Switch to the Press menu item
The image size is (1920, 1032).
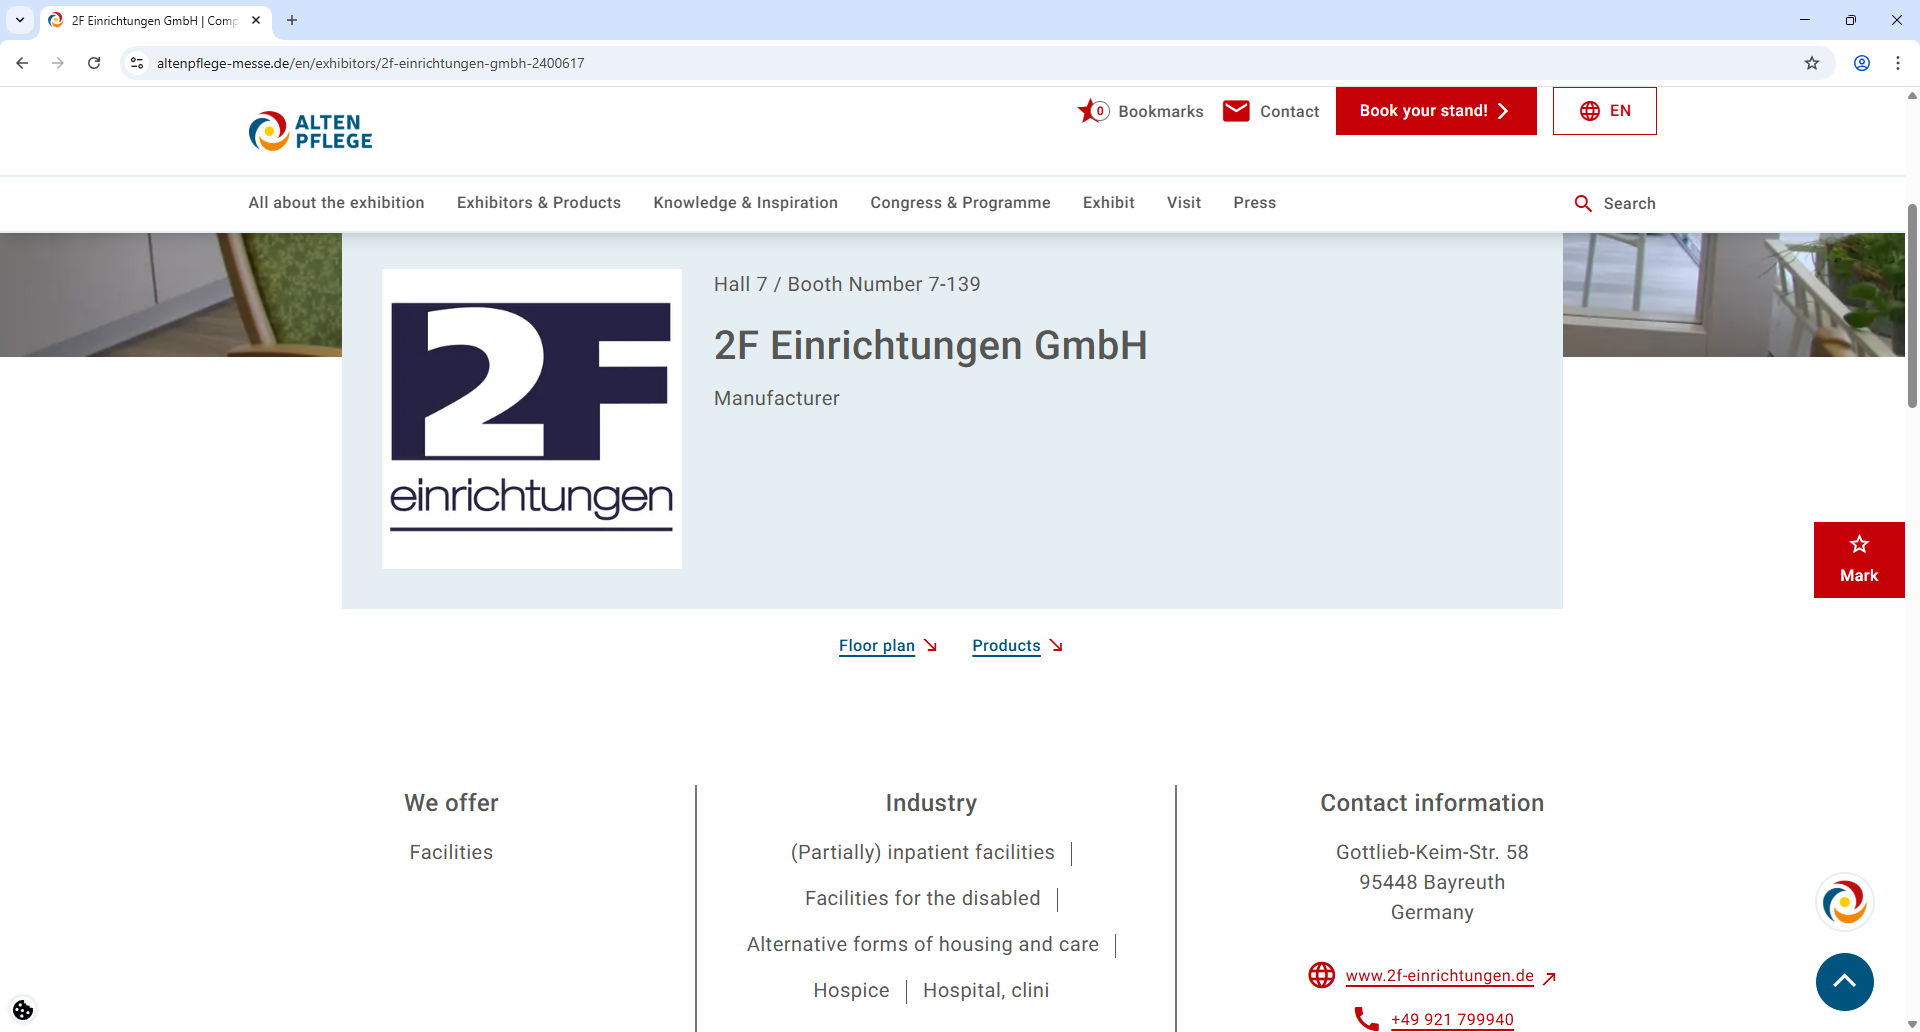(x=1254, y=203)
